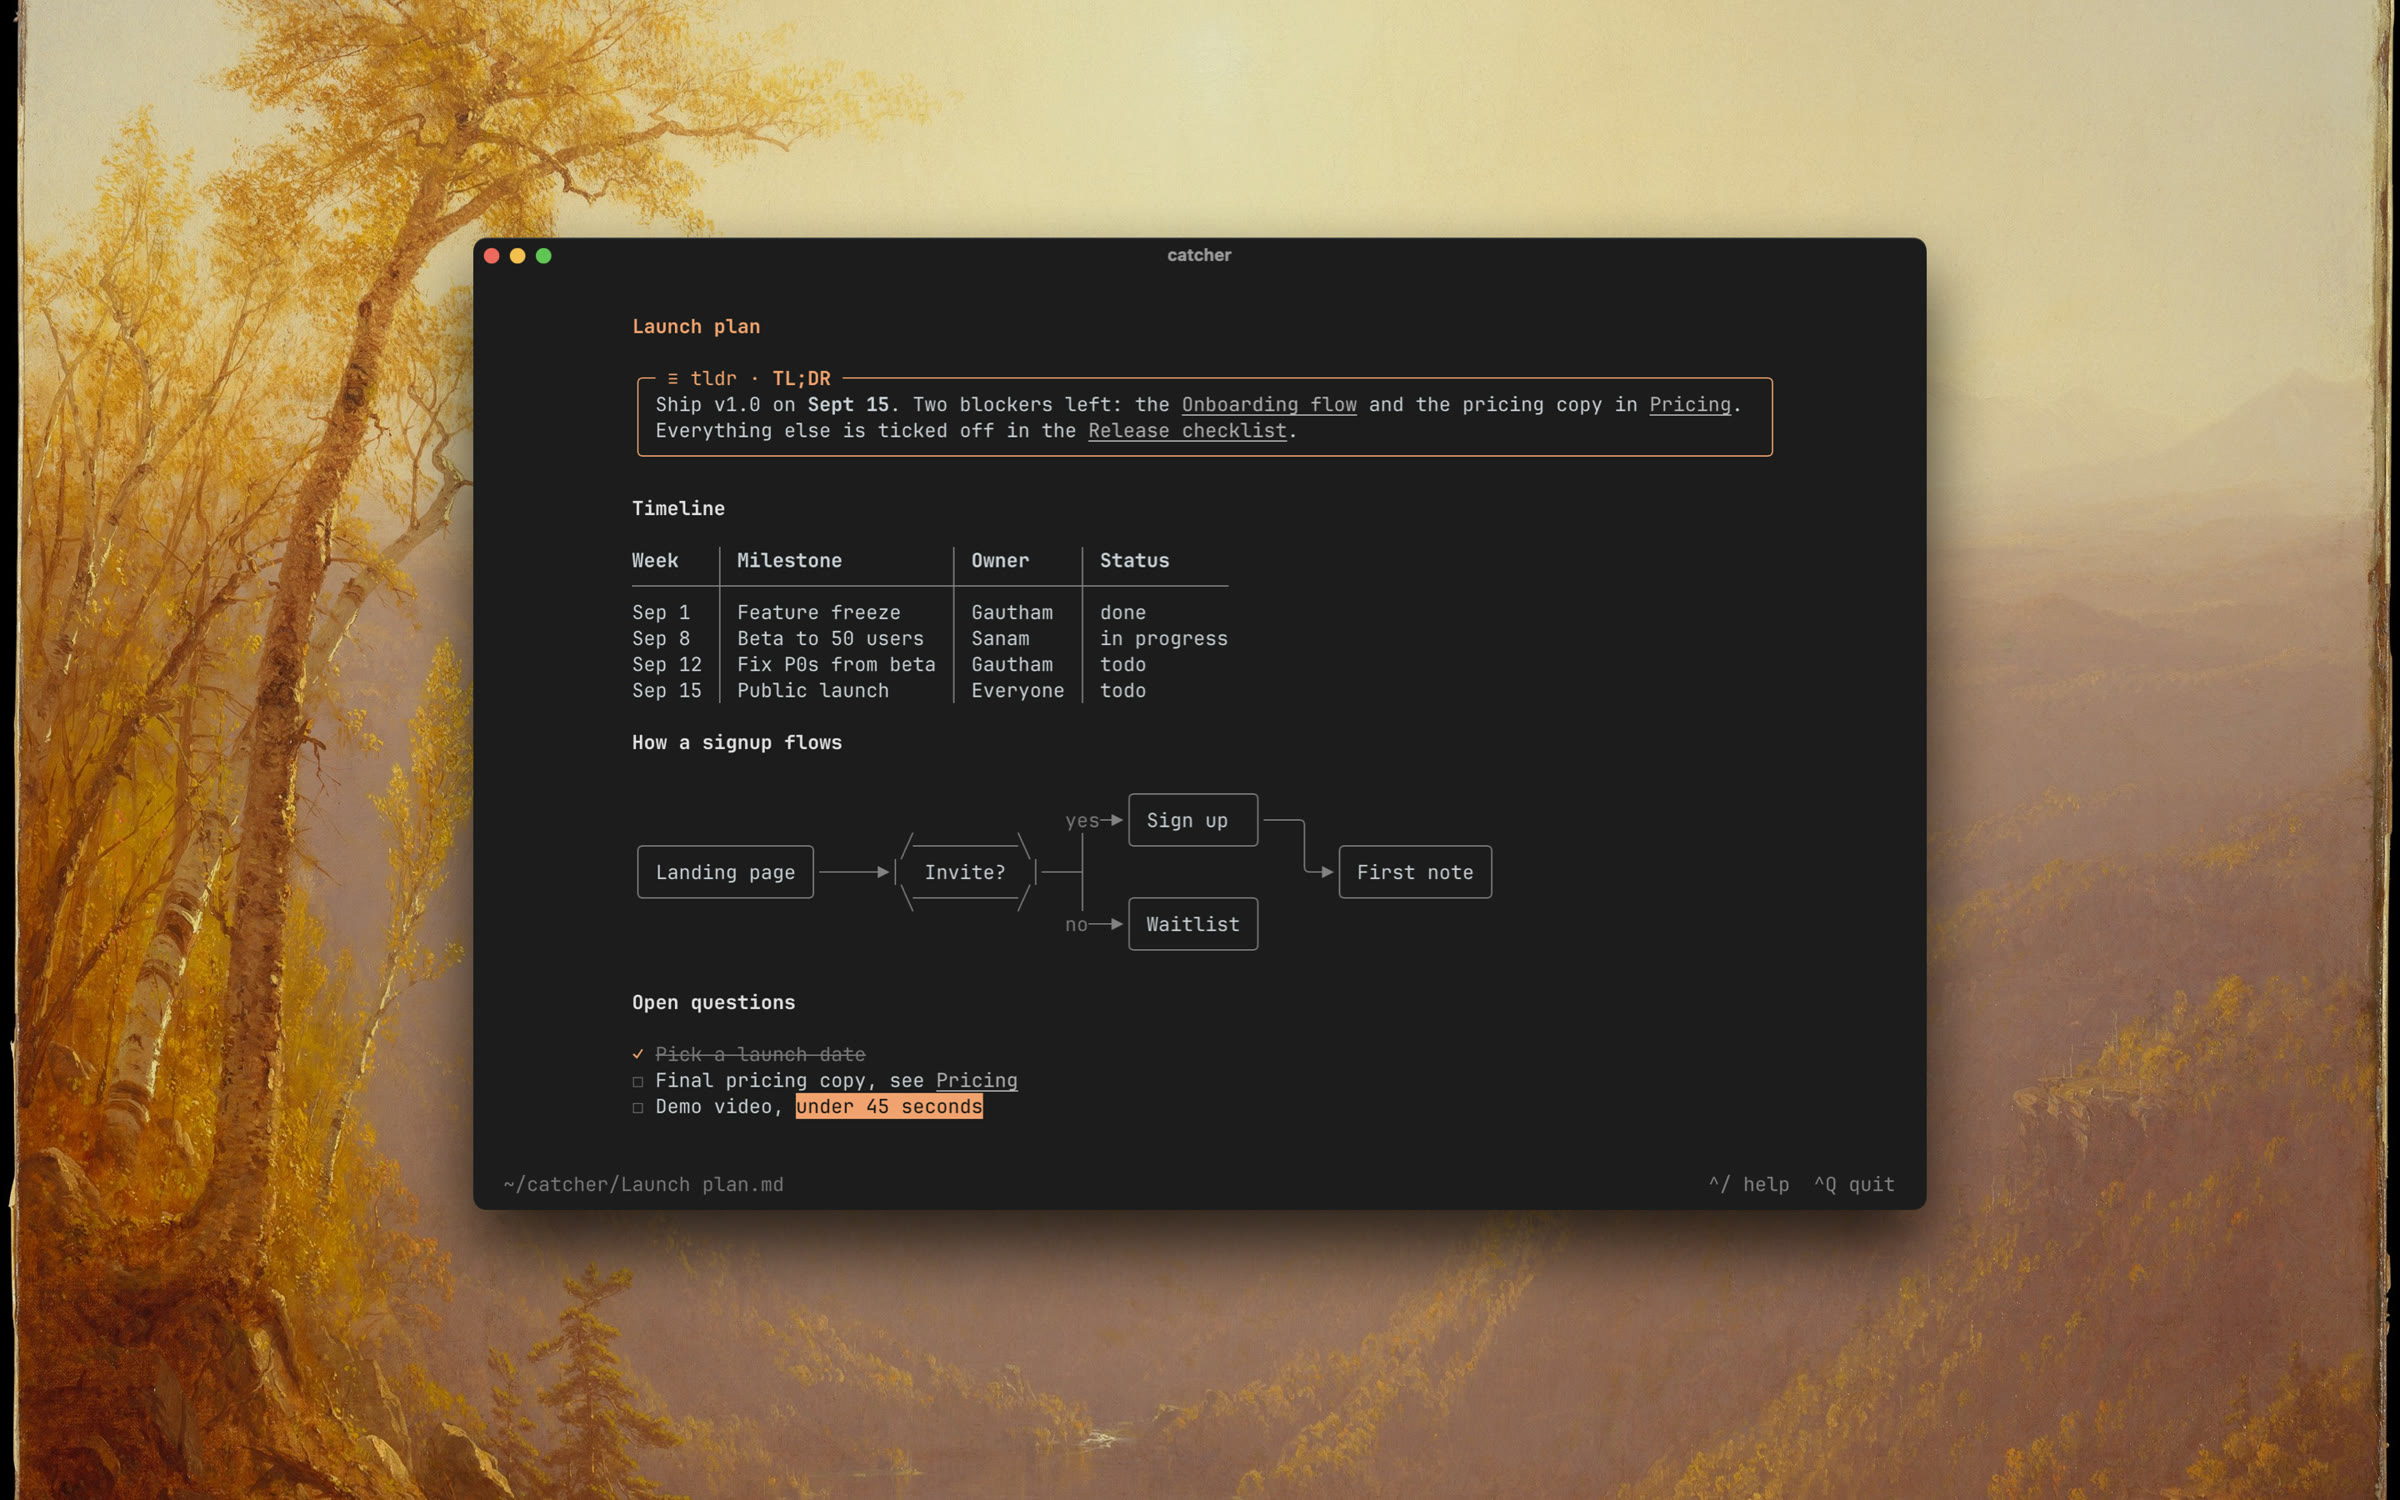Image resolution: width=2400 pixels, height=1500 pixels.
Task: Select the 'Feature freeze' milestone cell
Action: coord(819,613)
